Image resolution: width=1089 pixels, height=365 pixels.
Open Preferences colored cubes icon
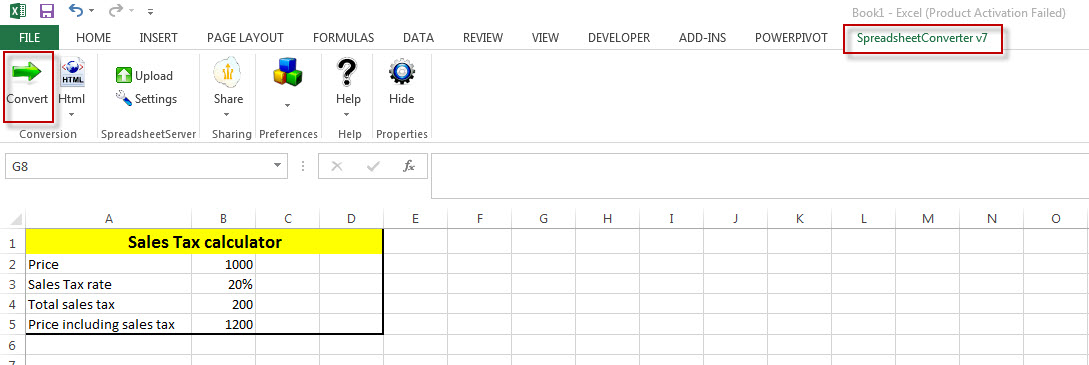pos(287,71)
